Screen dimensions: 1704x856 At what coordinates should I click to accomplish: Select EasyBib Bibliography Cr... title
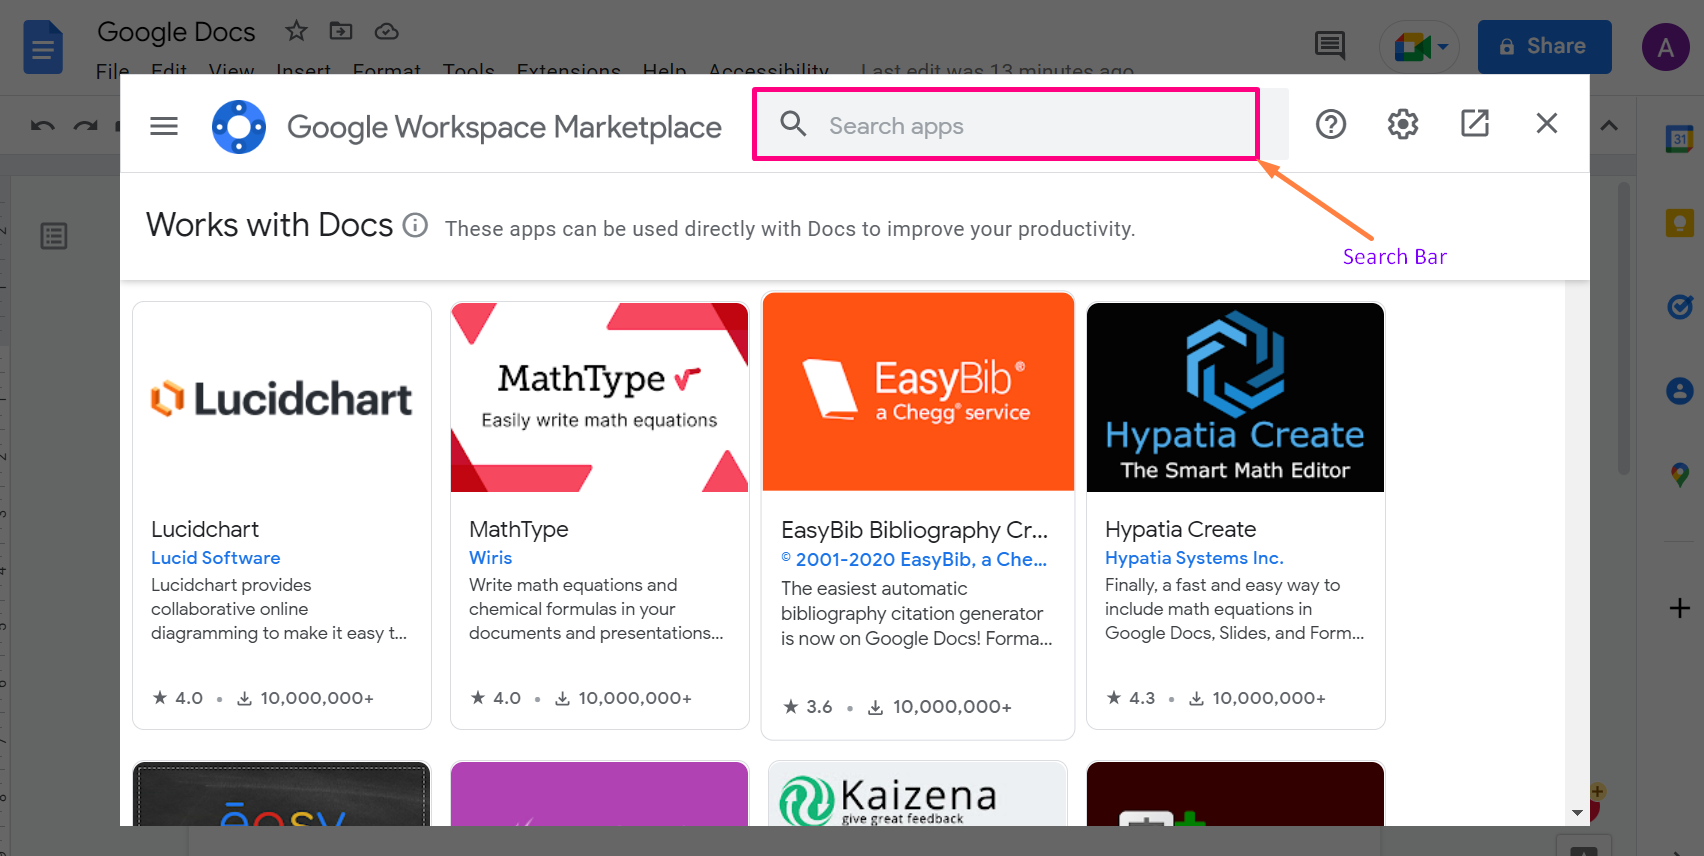[914, 530]
